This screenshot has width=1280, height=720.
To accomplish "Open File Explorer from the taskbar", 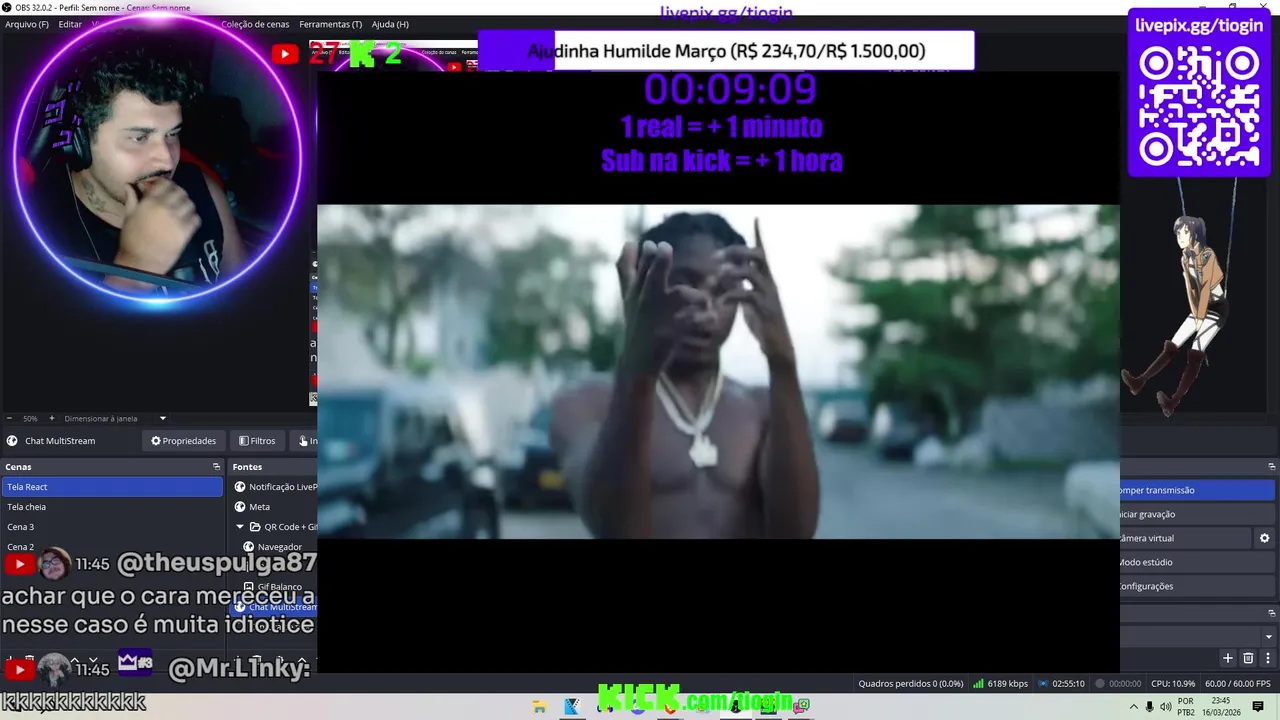I will [540, 707].
